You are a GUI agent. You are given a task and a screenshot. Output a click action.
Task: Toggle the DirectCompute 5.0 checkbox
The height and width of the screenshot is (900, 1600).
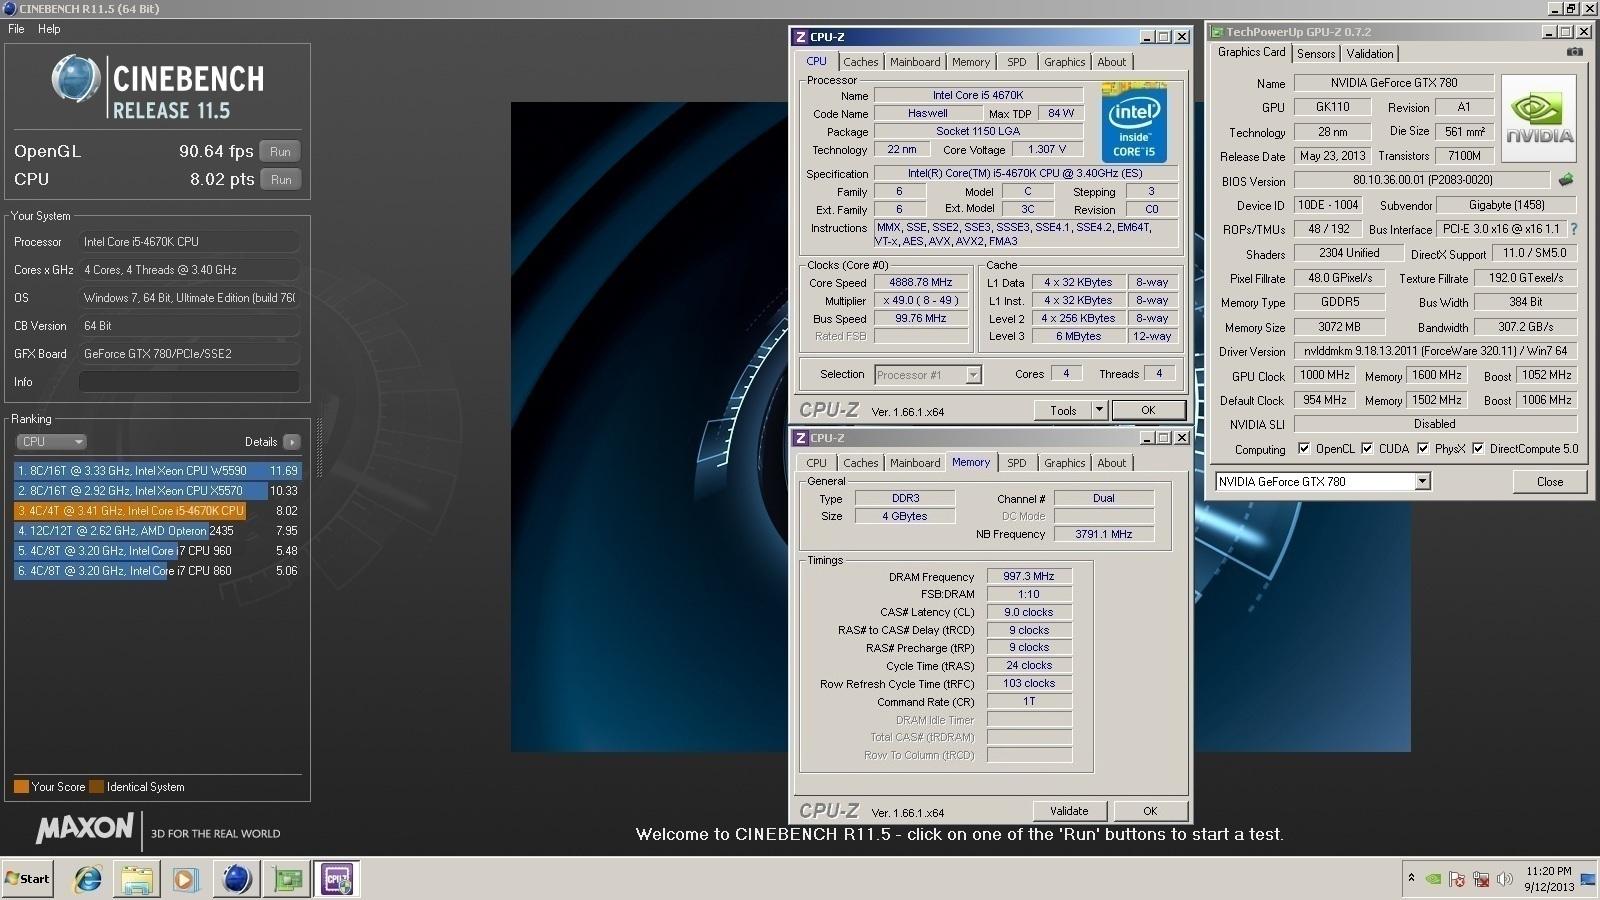click(1477, 448)
